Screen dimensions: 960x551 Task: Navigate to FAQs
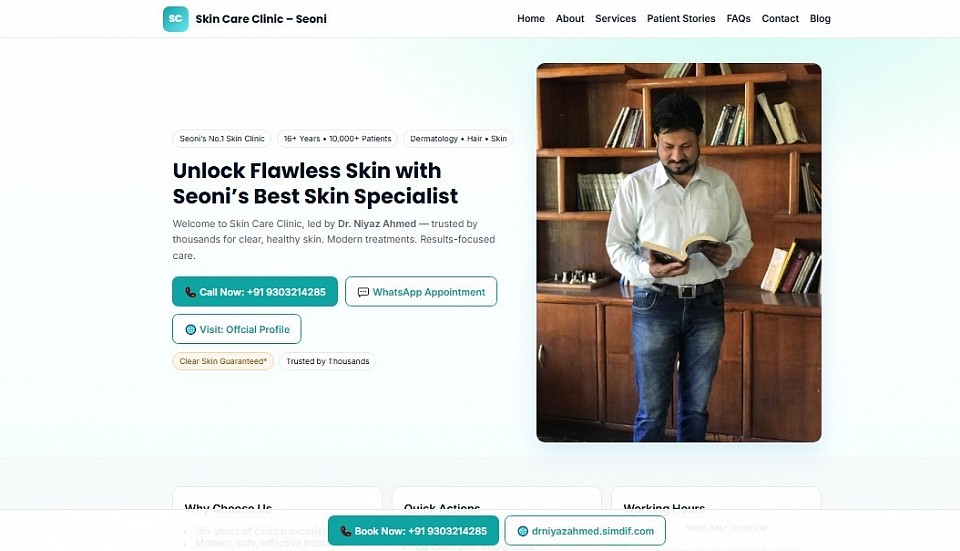click(x=738, y=19)
